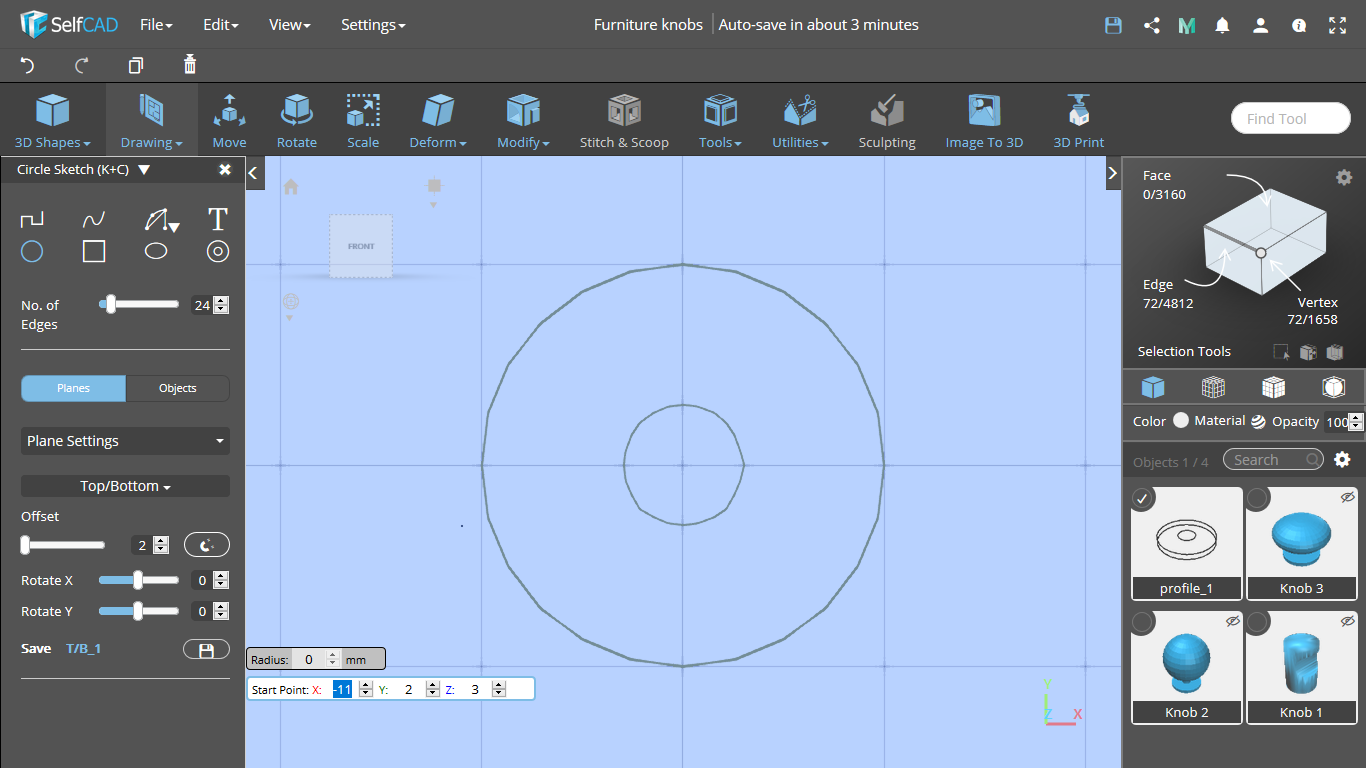Viewport: 1366px width, 768px height.
Task: Toggle the profile_1 selection checkbox
Action: pos(1142,498)
